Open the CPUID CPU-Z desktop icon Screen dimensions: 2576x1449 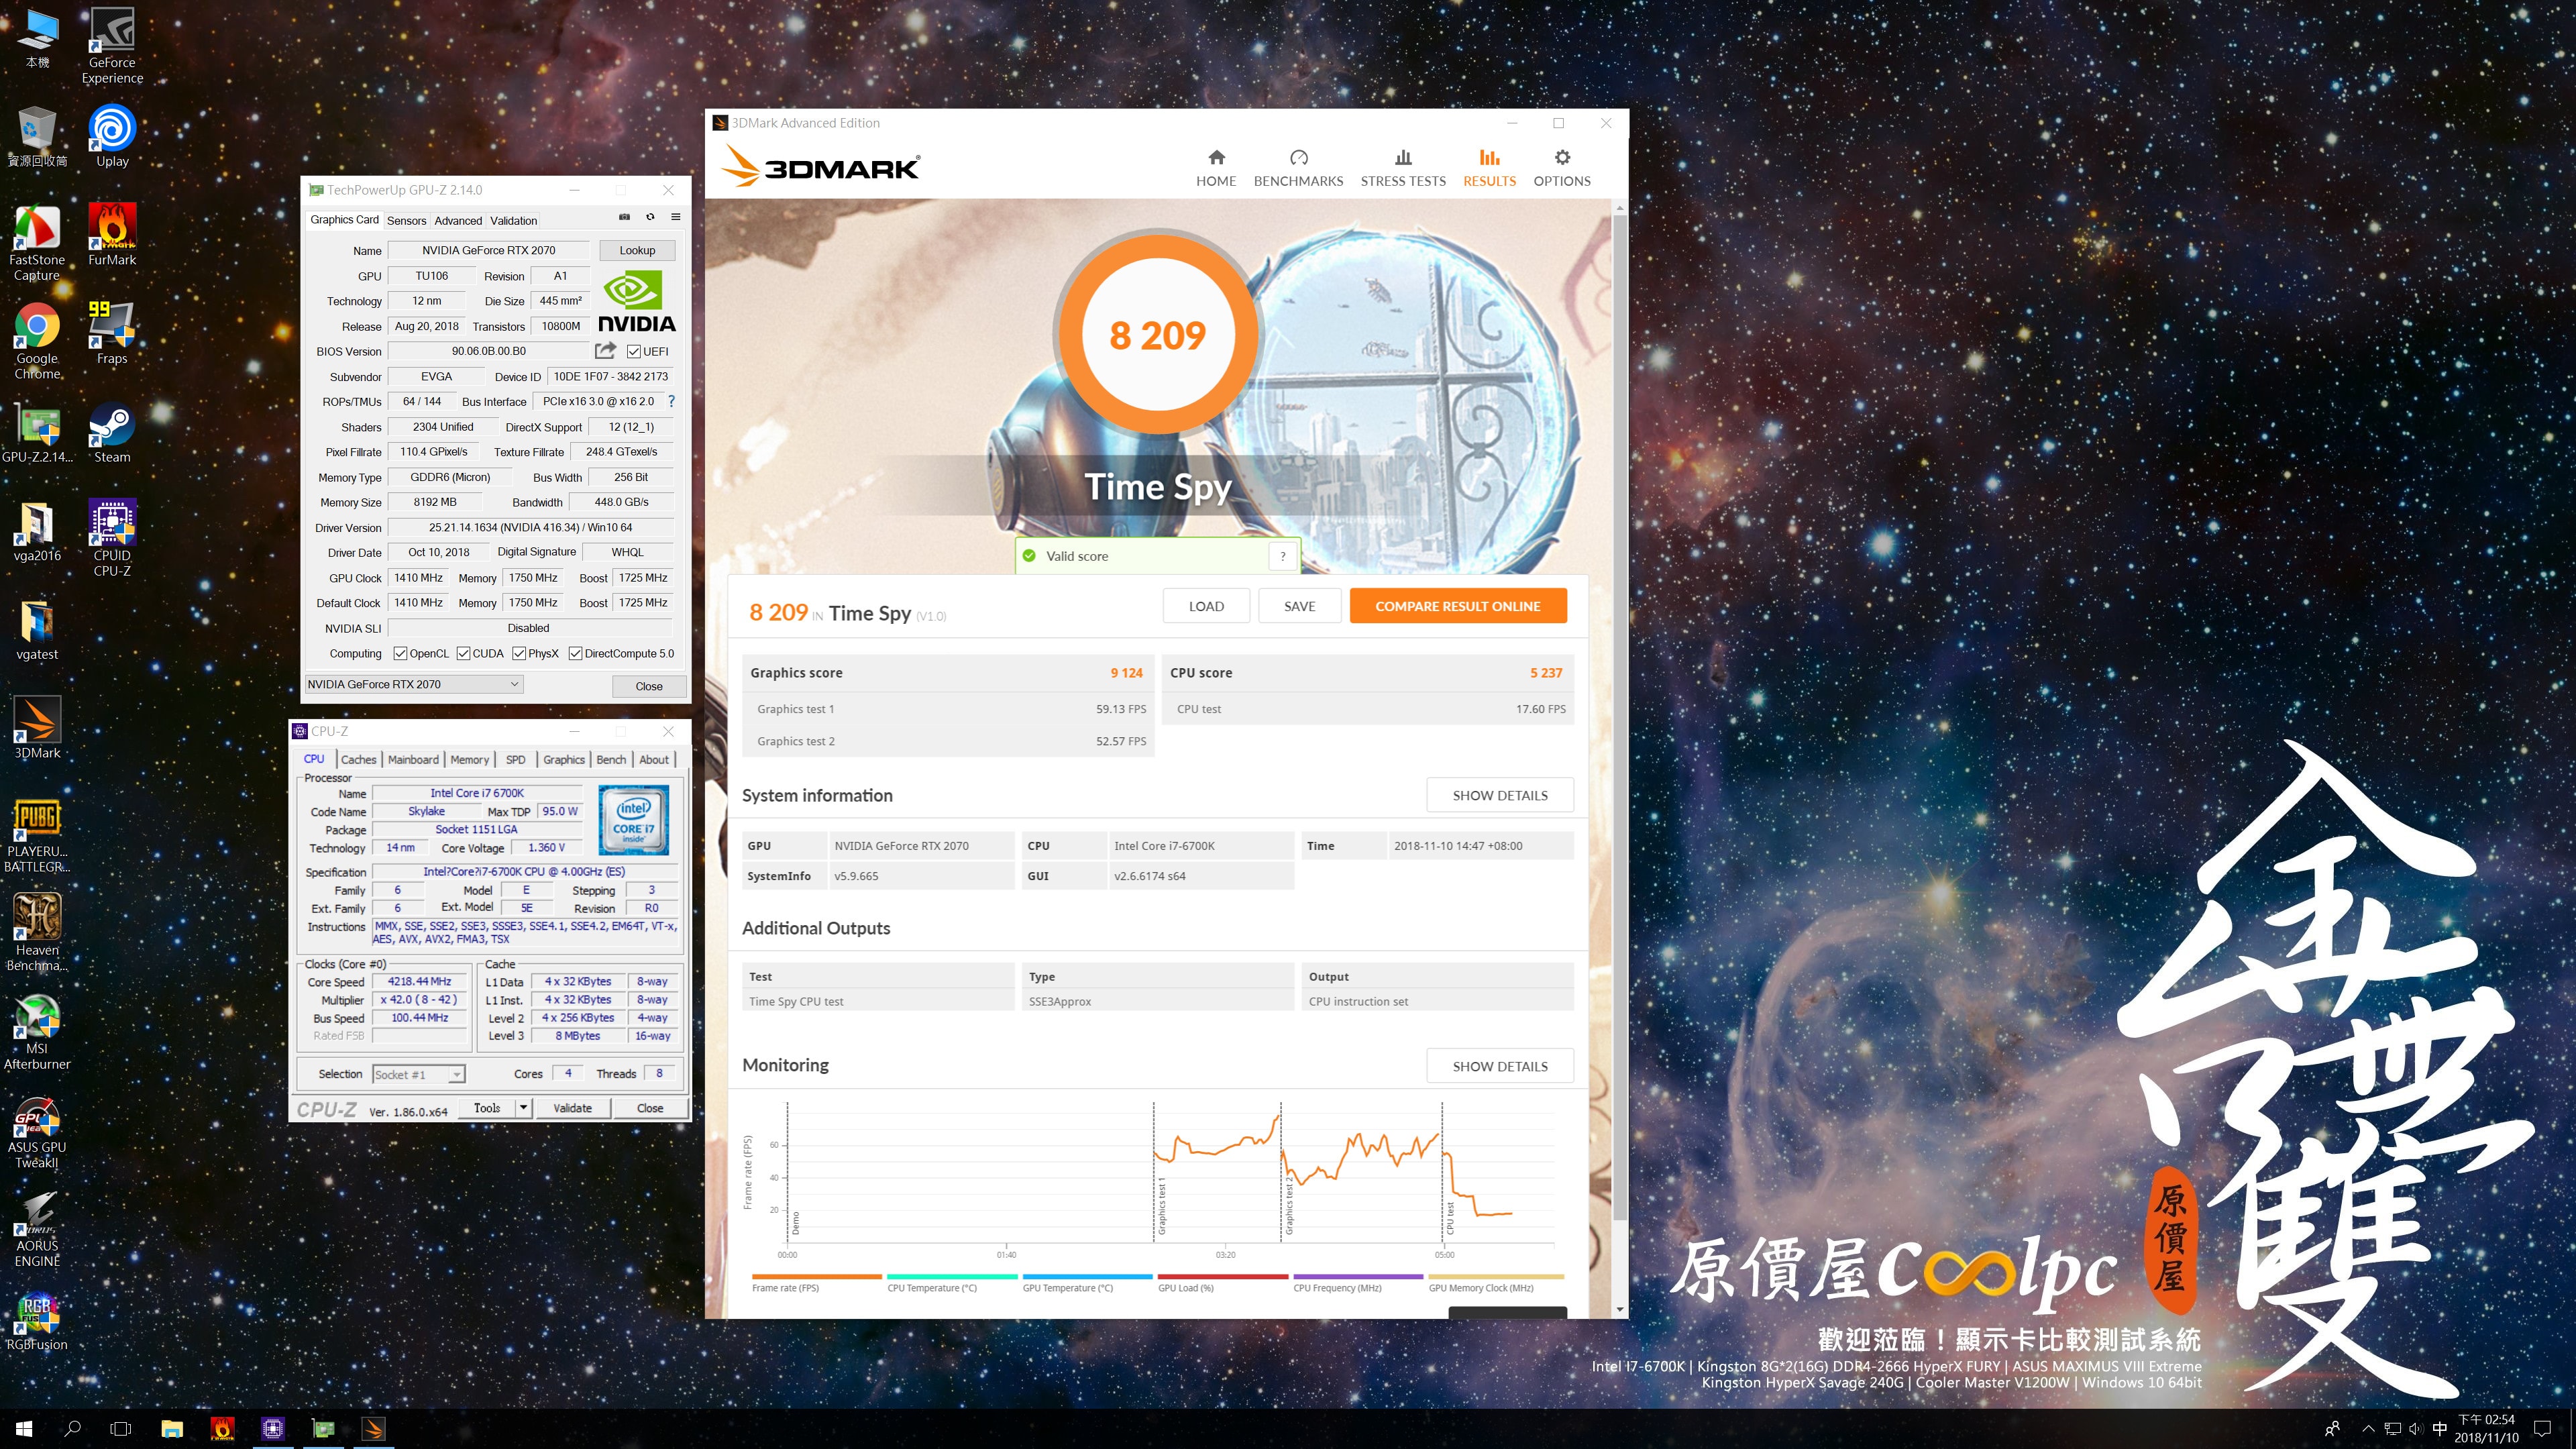tap(112, 538)
